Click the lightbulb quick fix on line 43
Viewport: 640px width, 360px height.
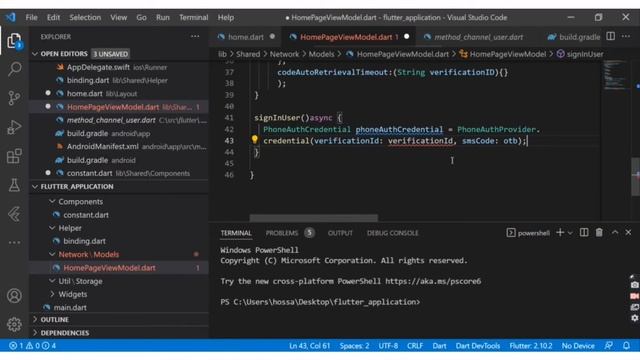[255, 140]
